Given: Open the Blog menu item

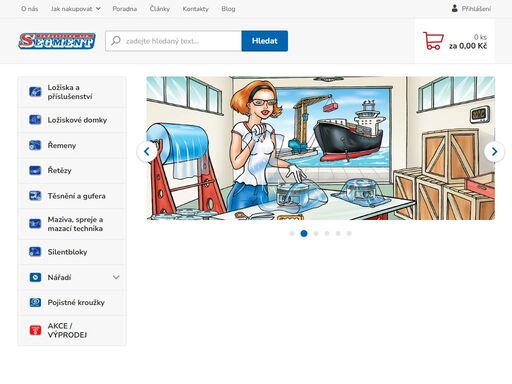Looking at the screenshot, I should pos(228,9).
